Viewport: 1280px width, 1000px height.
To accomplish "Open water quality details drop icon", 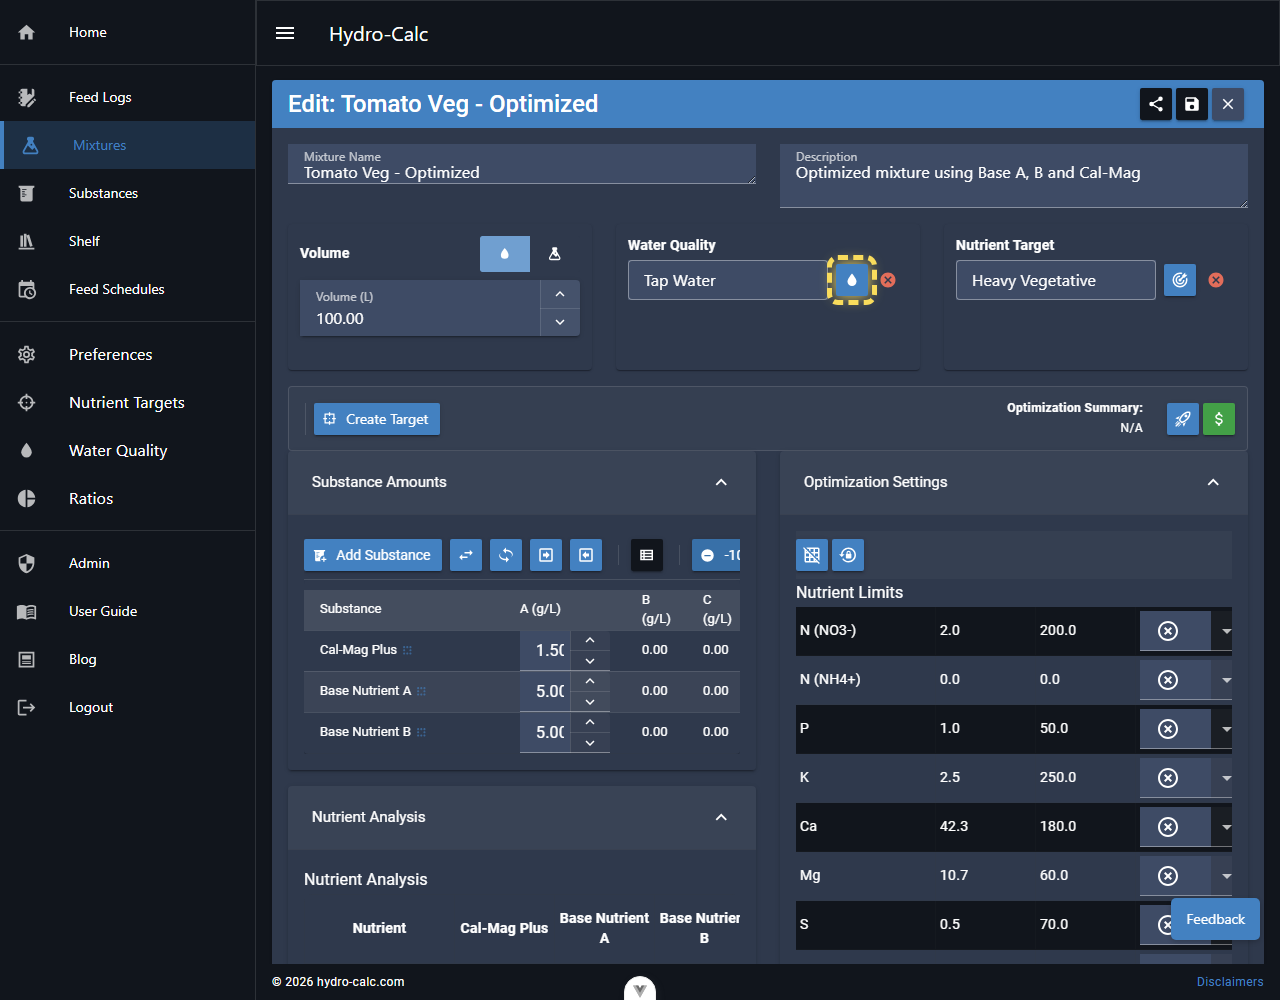I will 852,280.
